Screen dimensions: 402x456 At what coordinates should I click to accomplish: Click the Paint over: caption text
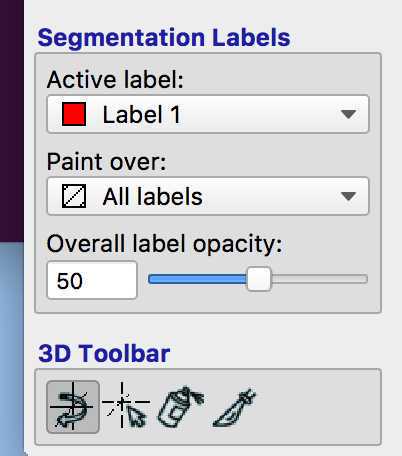point(106,162)
